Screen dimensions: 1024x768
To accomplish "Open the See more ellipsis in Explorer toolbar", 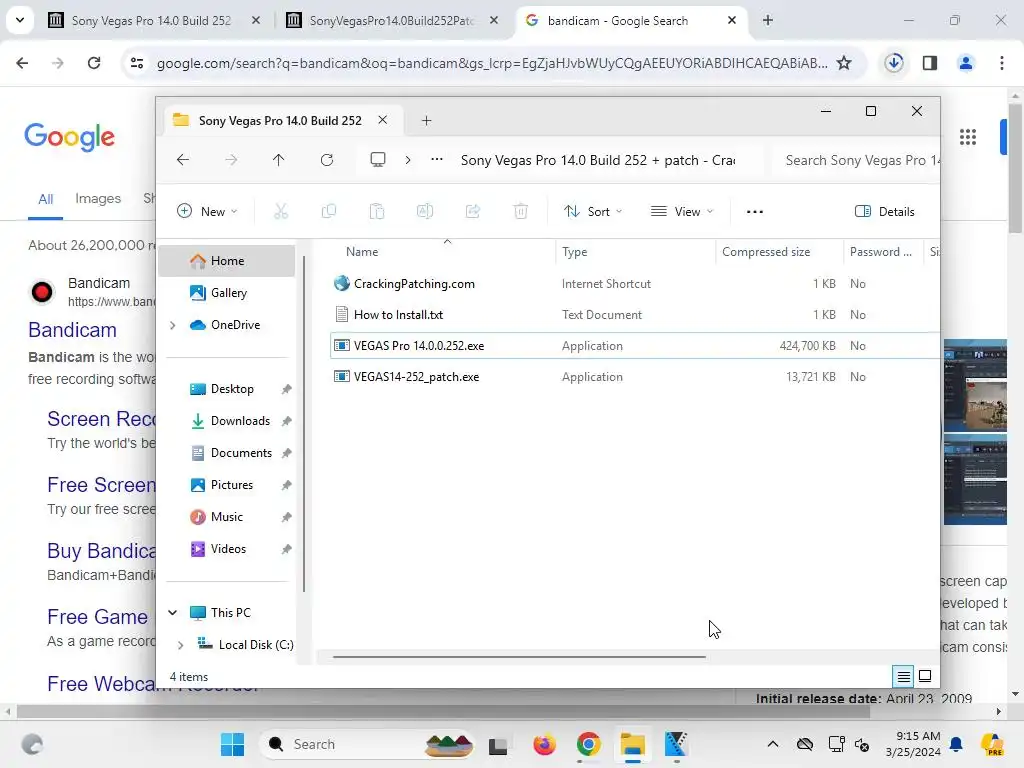I will pyautogui.click(x=755, y=212).
